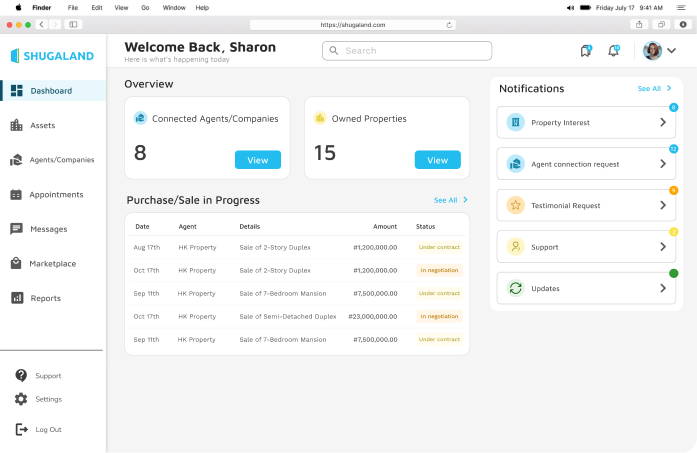Click the Log Out icon

click(21, 429)
